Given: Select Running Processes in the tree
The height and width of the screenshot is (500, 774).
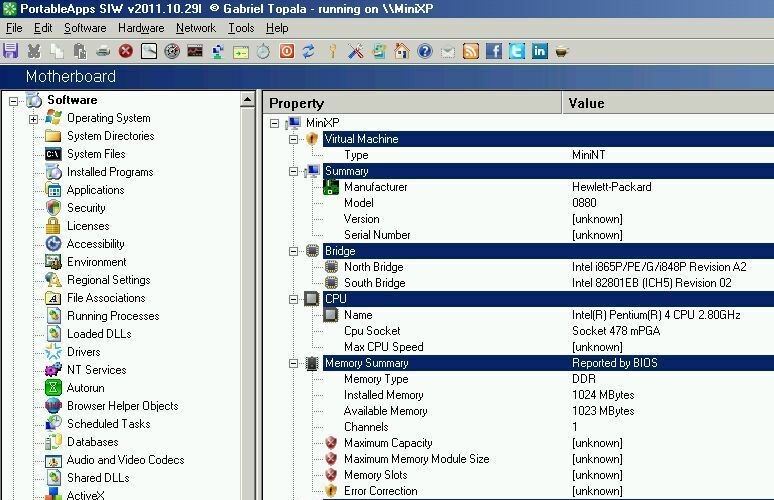Looking at the screenshot, I should pos(113,316).
